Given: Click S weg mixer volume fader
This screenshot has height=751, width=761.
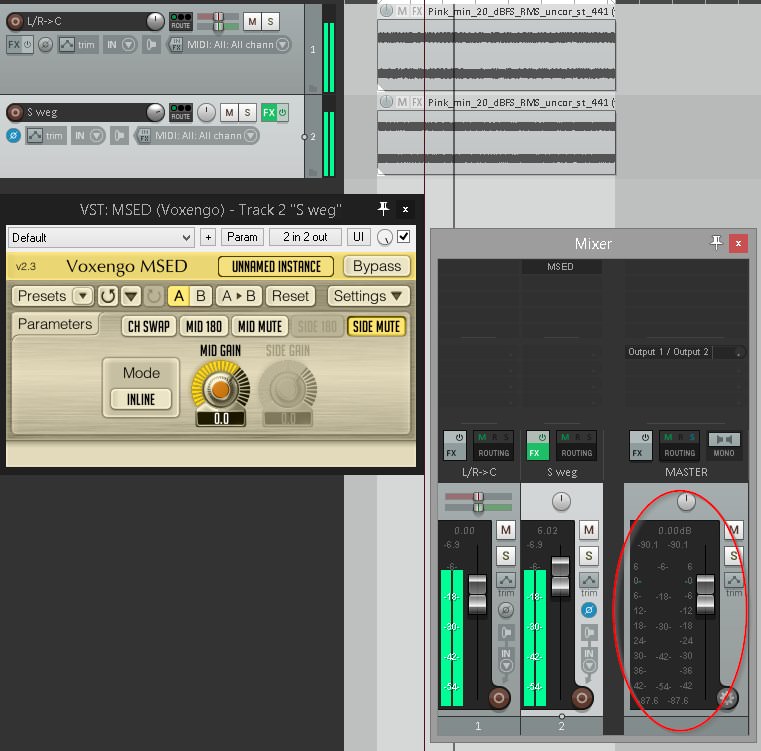Looking at the screenshot, I should (561, 576).
